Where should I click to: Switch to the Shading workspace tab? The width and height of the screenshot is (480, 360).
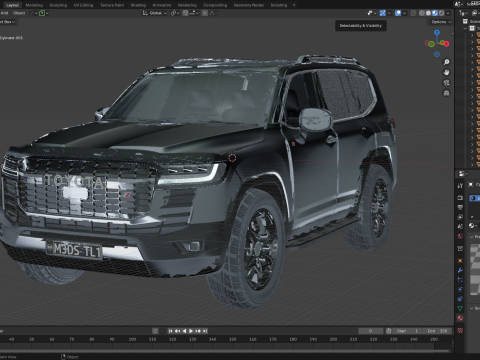click(138, 5)
